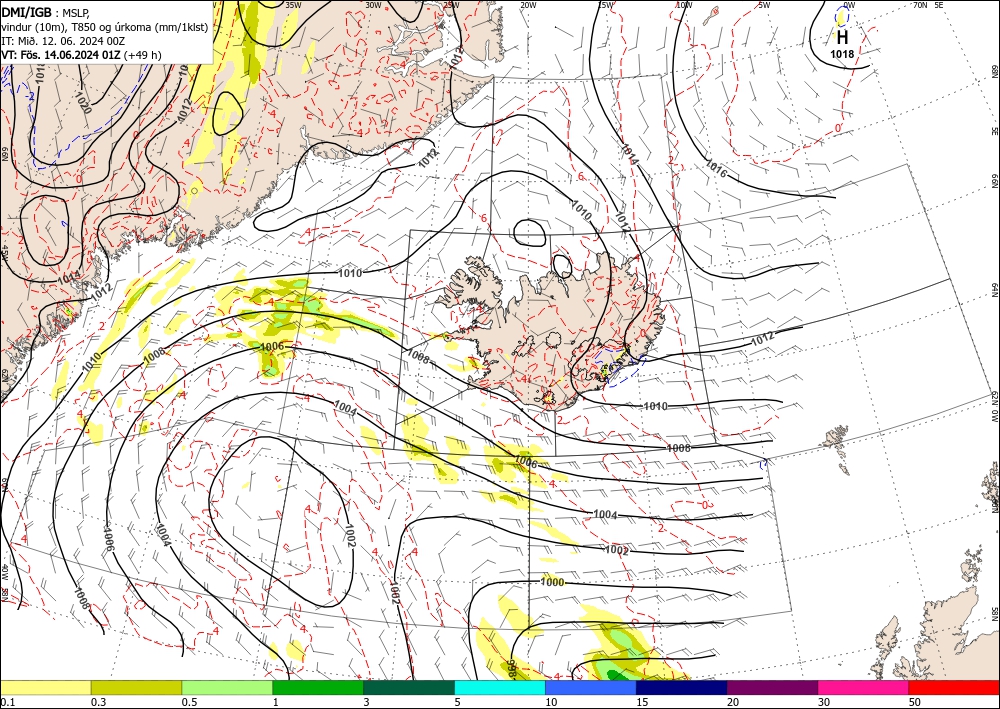This screenshot has height=709, width=1000.
Task: Click the "1020" isobar label over Greenland
Action: pos(84,103)
